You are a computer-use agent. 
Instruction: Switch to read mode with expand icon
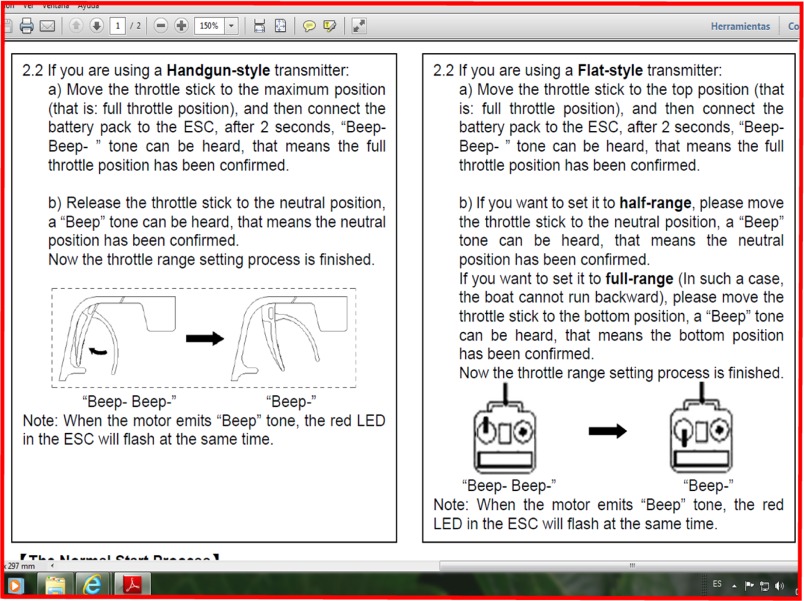[359, 26]
